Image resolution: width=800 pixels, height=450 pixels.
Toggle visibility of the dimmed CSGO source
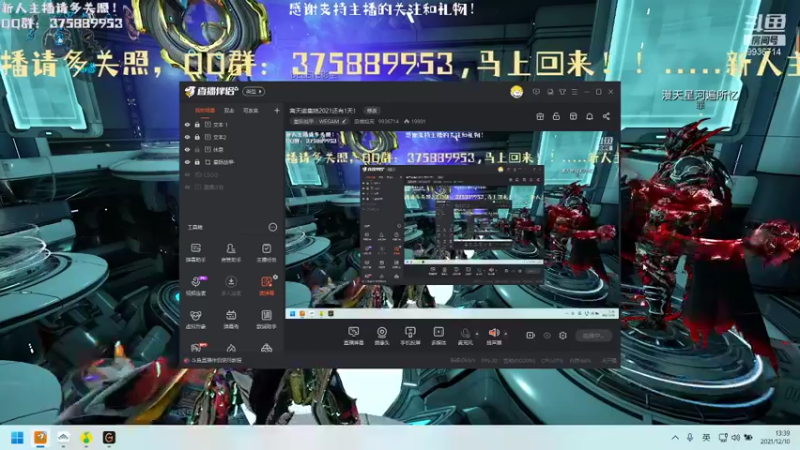[187, 174]
